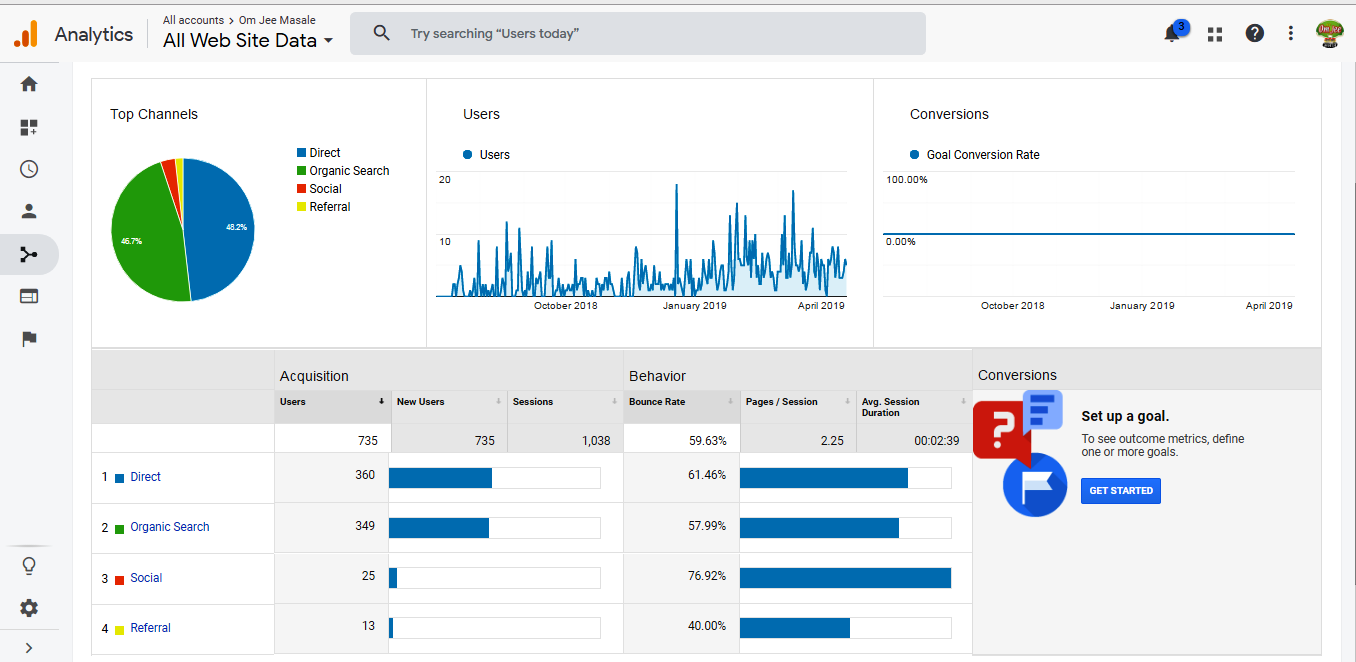Open Discover lightbulb icon in sidebar
Image resolution: width=1356 pixels, height=662 pixels.
coord(29,566)
